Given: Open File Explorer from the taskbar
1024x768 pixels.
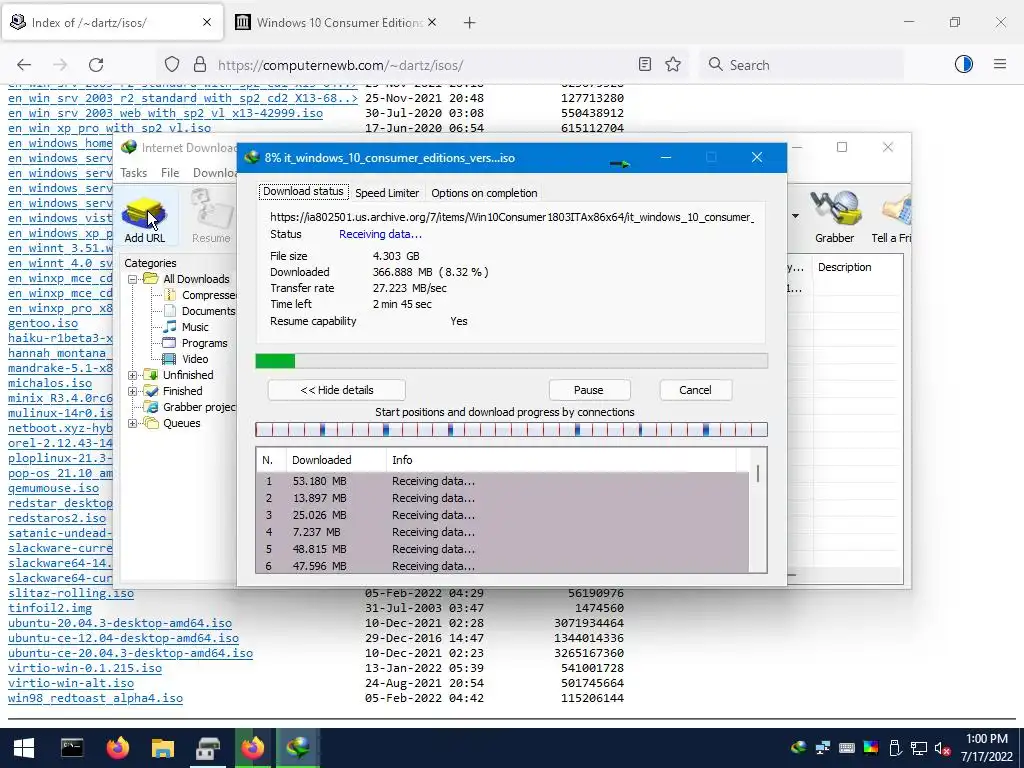Looking at the screenshot, I should click(x=163, y=748).
